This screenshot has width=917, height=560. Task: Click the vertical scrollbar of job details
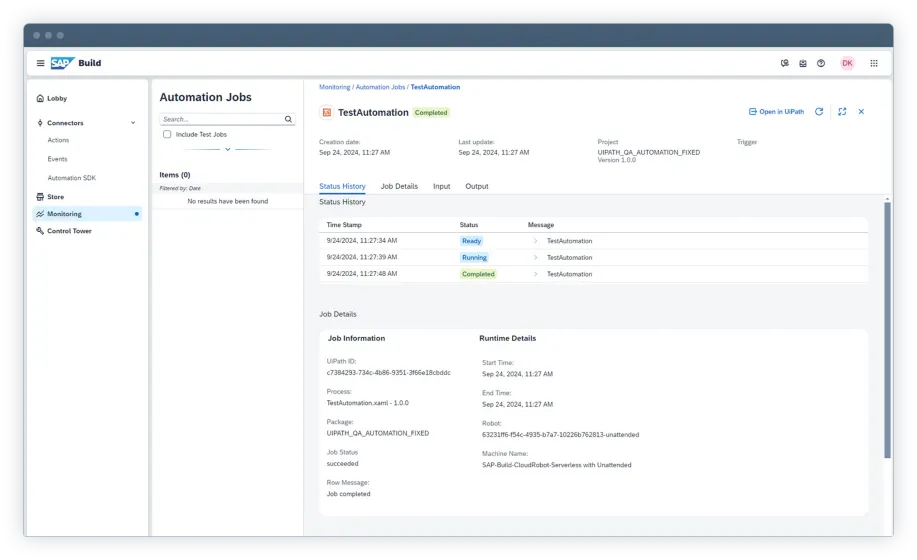pos(886,330)
